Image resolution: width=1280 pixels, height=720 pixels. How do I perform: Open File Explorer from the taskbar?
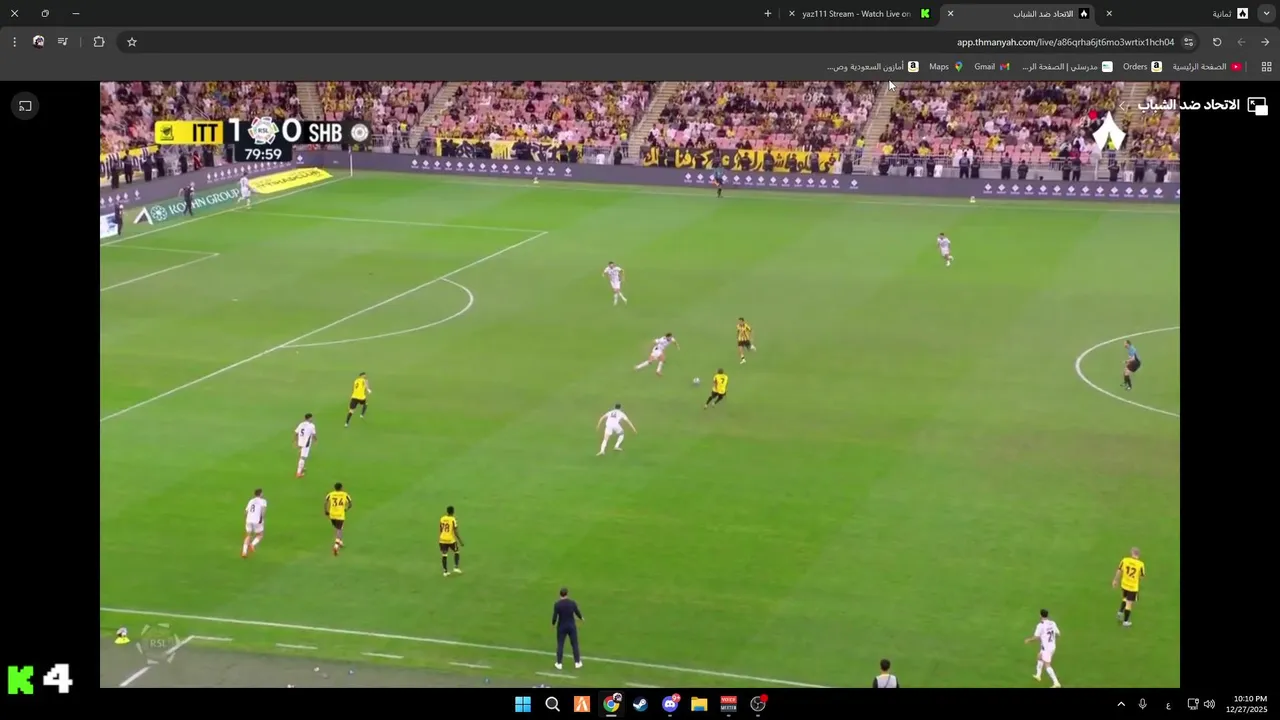[699, 704]
